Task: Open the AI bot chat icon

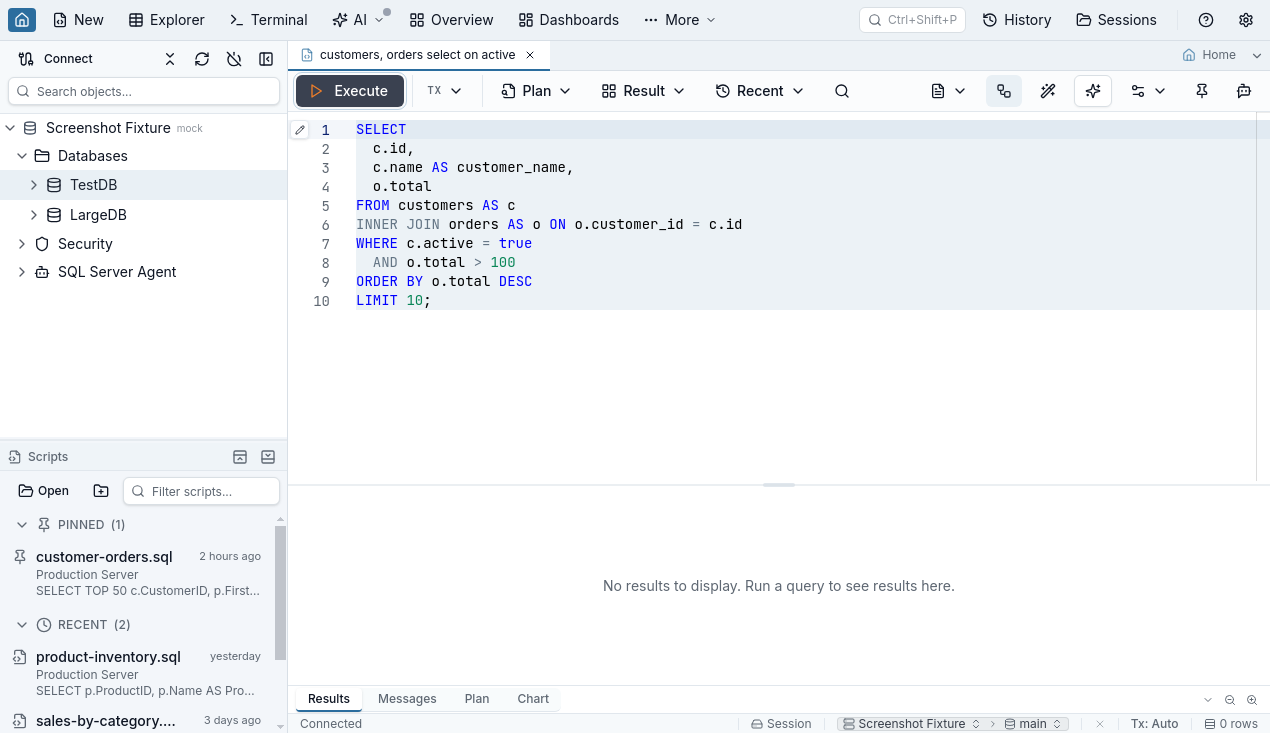Action: click(1244, 91)
